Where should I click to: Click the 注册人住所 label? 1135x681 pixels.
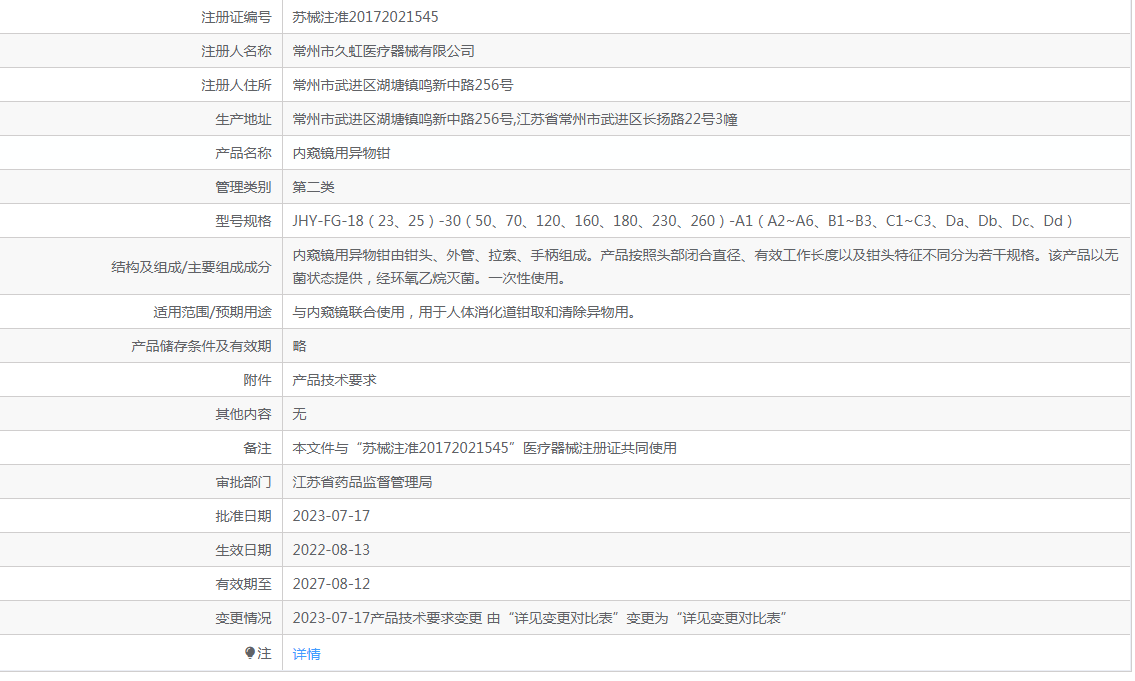click(236, 85)
